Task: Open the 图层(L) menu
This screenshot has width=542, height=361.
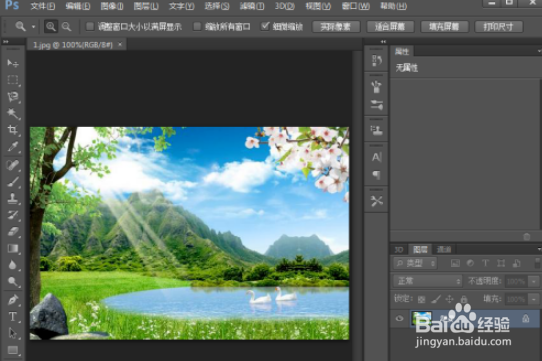Action: (146, 6)
